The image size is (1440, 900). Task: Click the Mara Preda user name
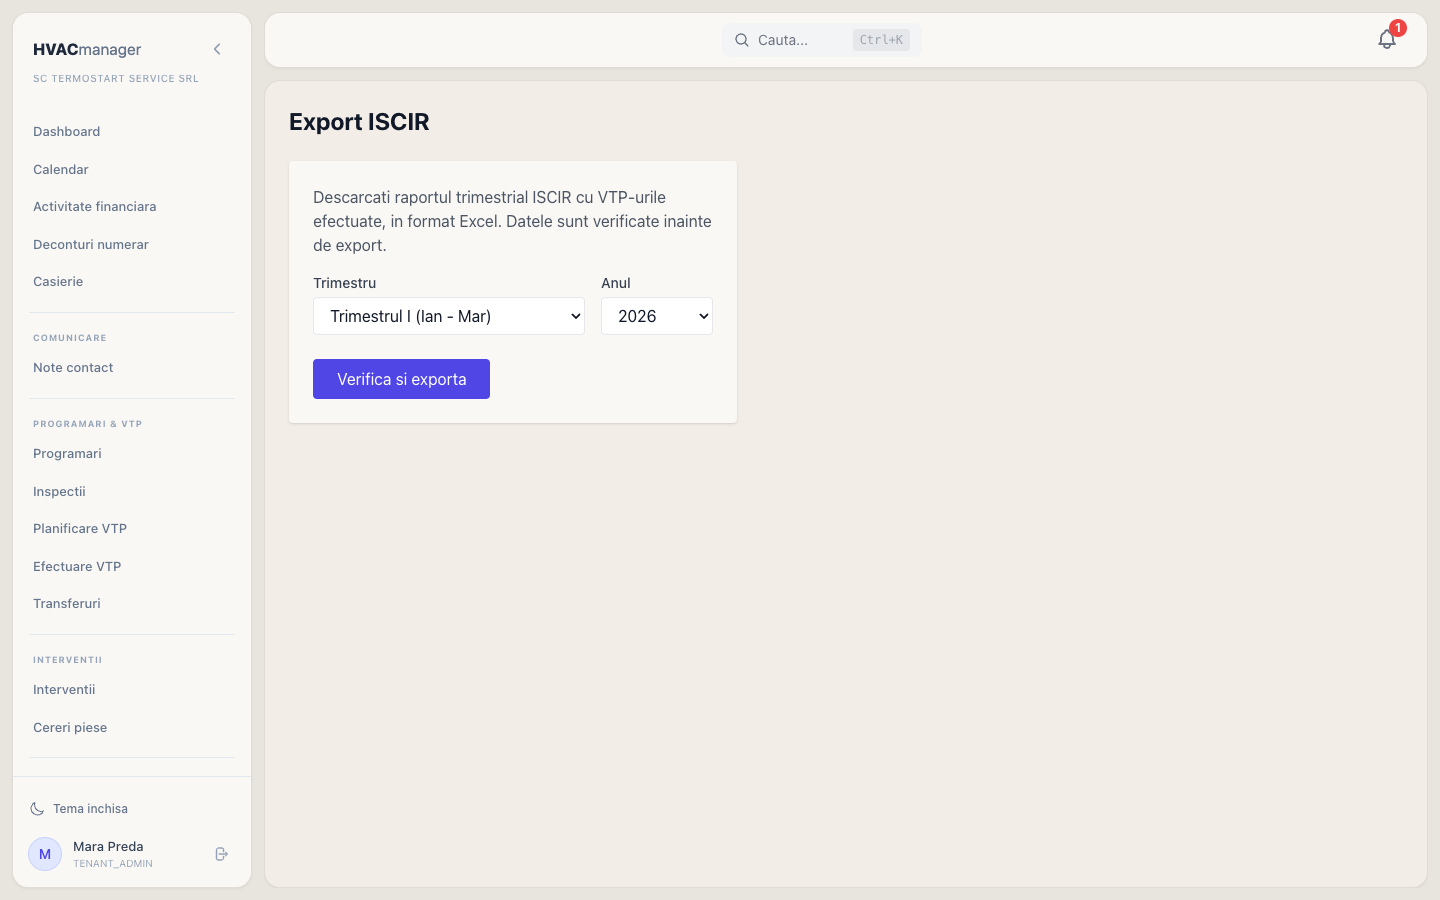[108, 846]
